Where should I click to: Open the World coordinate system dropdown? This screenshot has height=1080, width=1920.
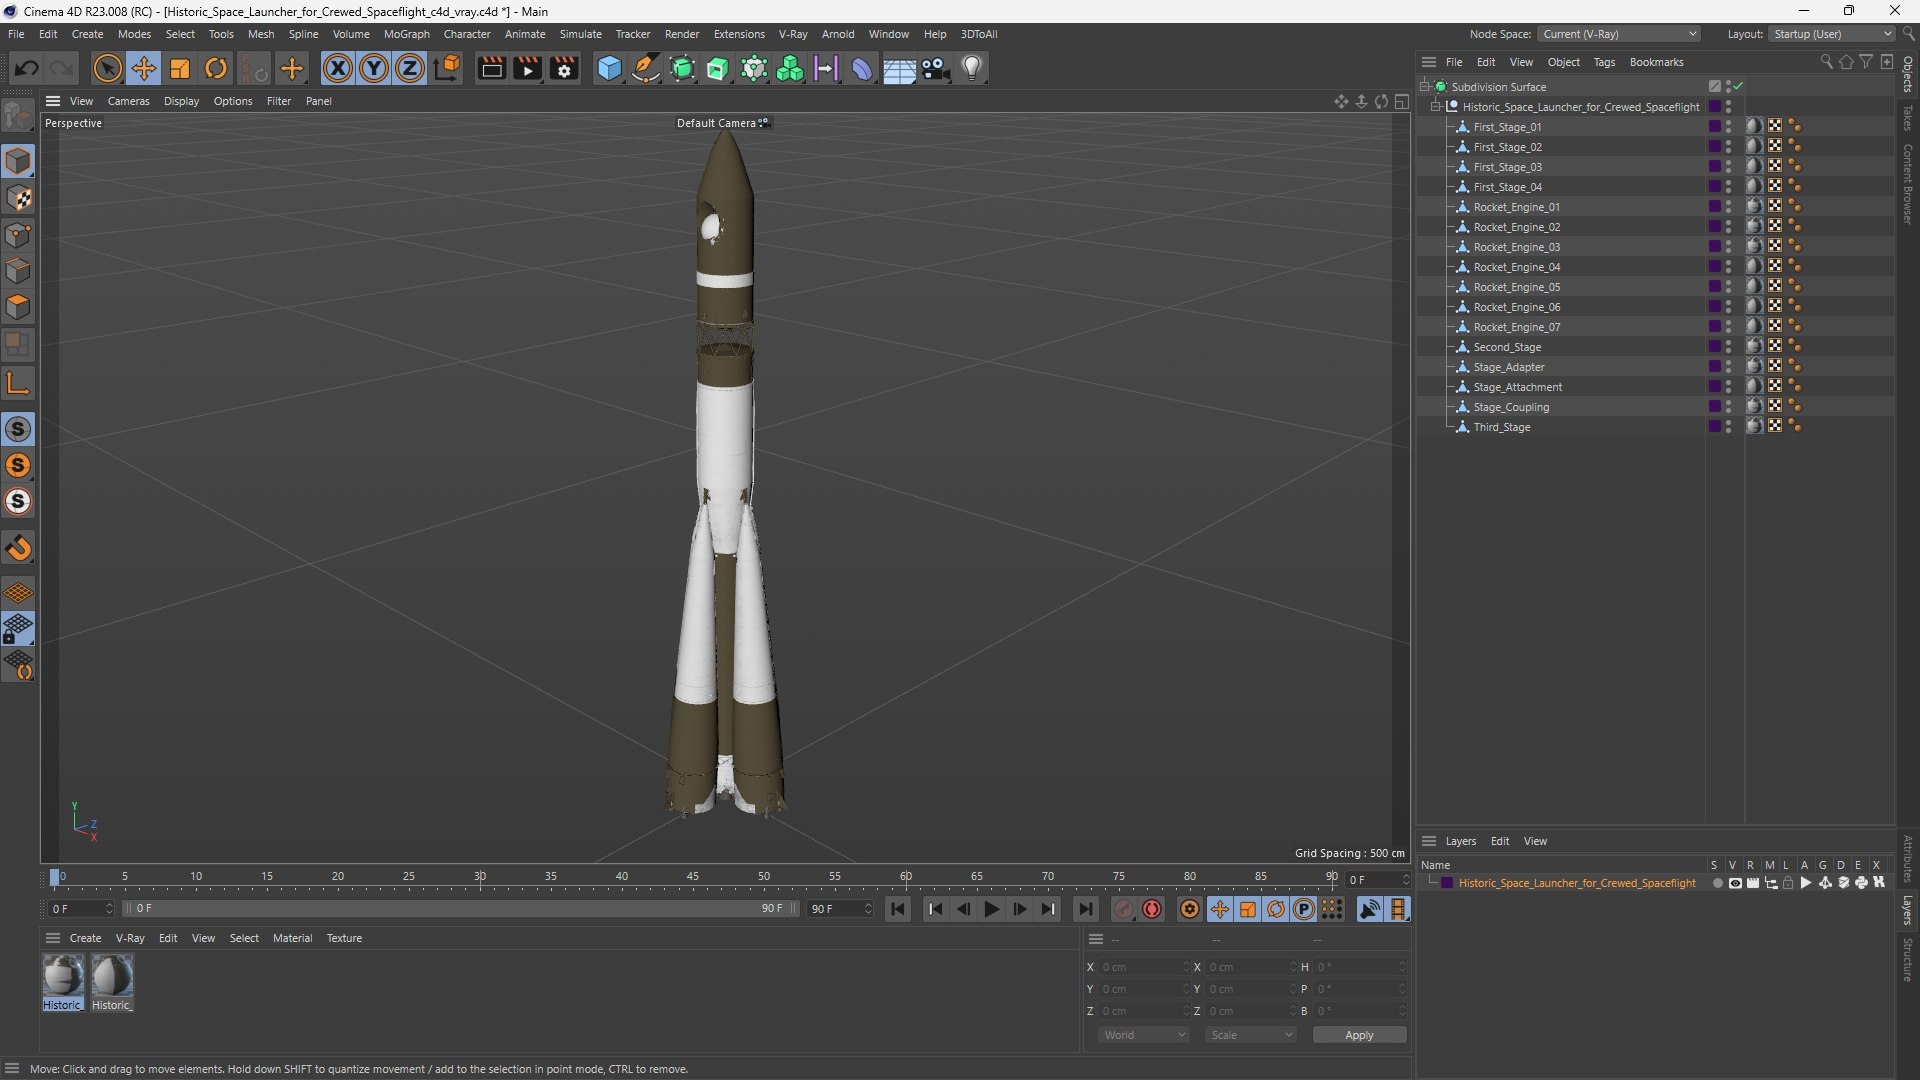tap(1143, 1035)
